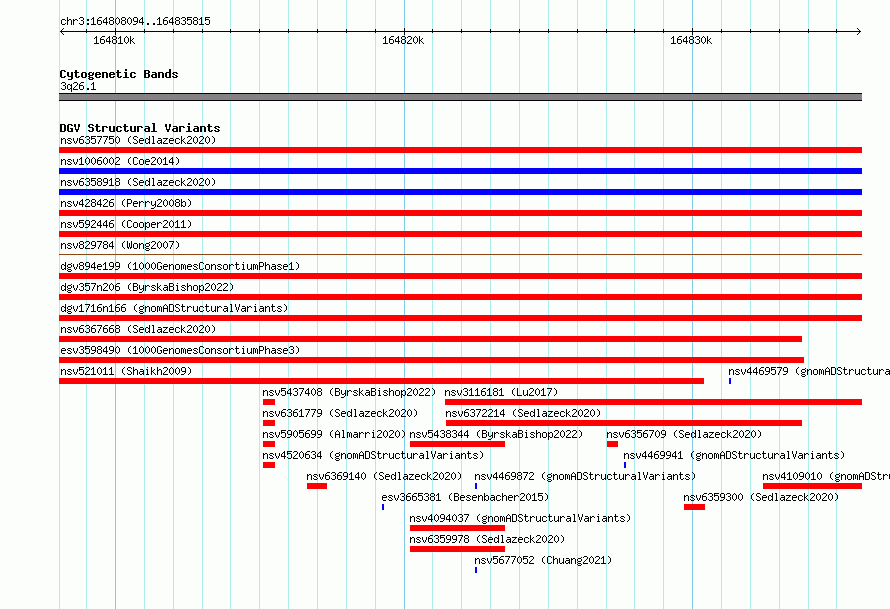
Task: Open the nsv6369140 (Sedlazeck2020) label
Action: 384,476
